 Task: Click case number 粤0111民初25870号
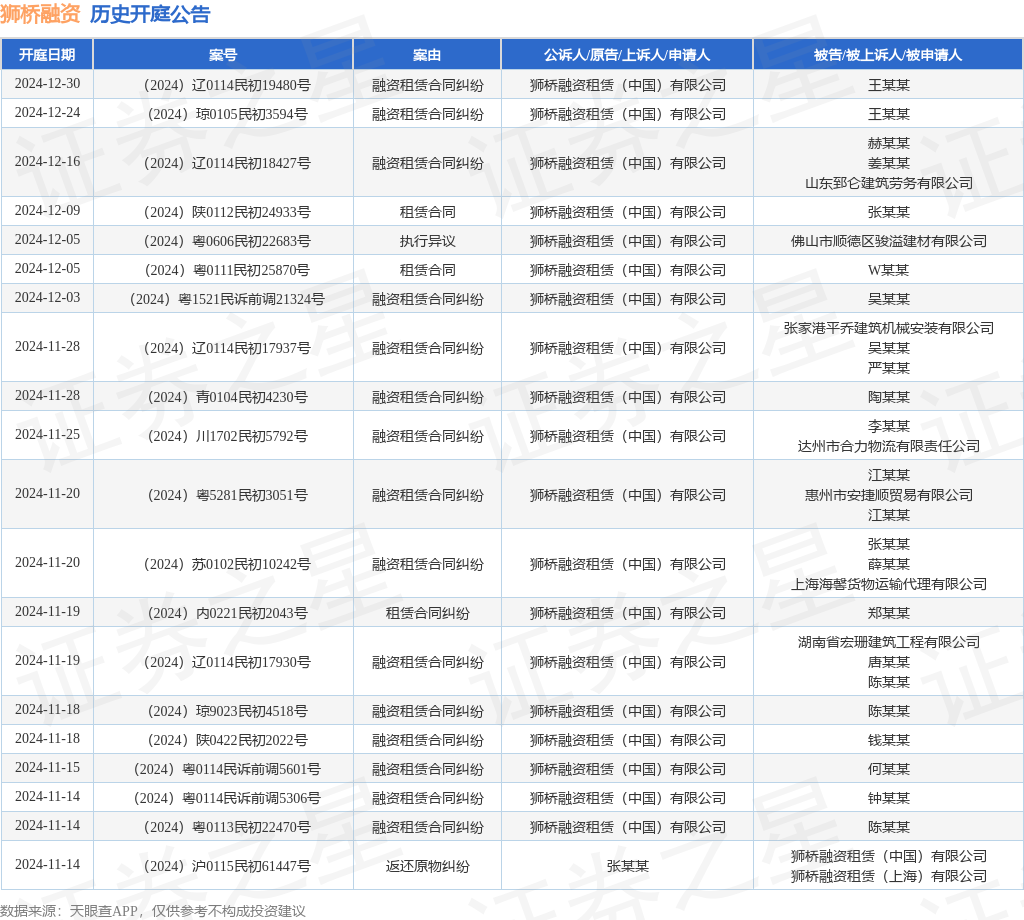click(x=227, y=270)
